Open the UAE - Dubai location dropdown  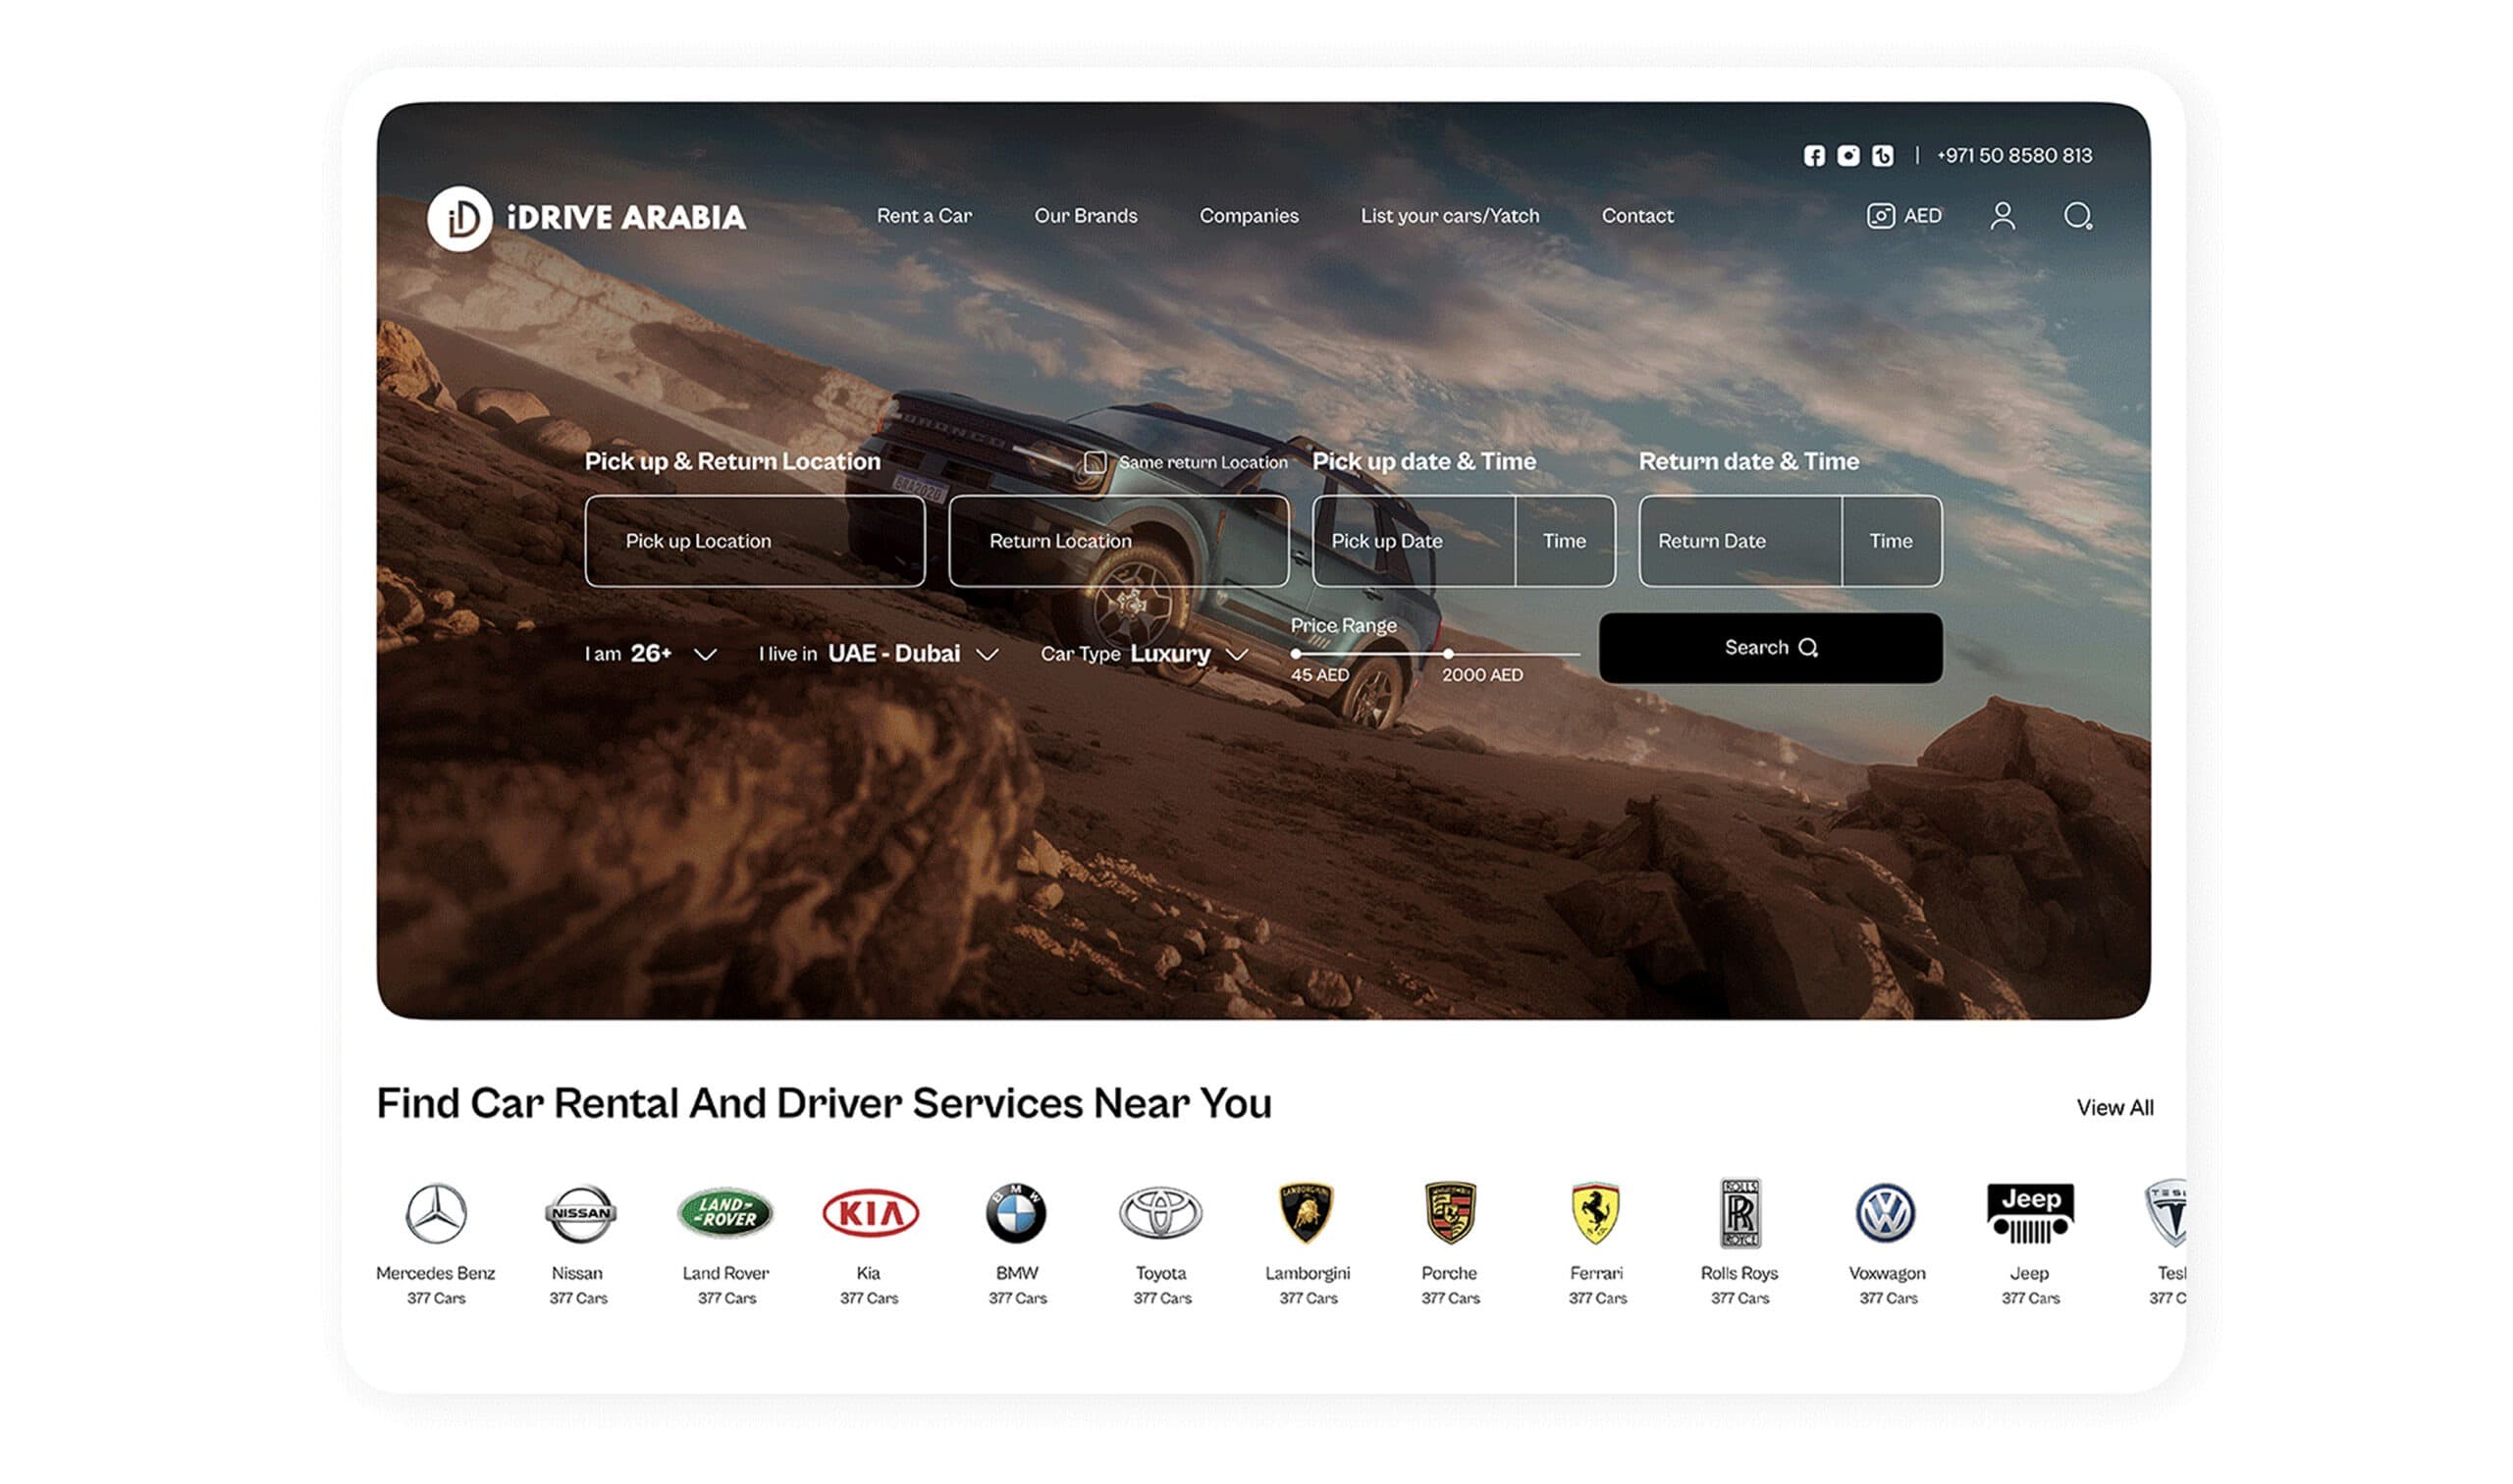(x=987, y=654)
